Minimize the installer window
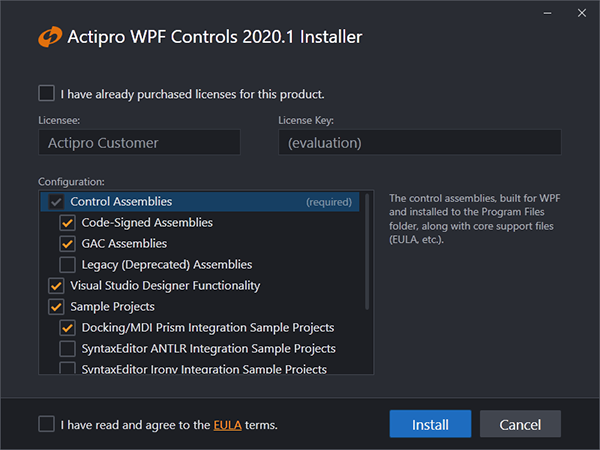 [x=548, y=13]
